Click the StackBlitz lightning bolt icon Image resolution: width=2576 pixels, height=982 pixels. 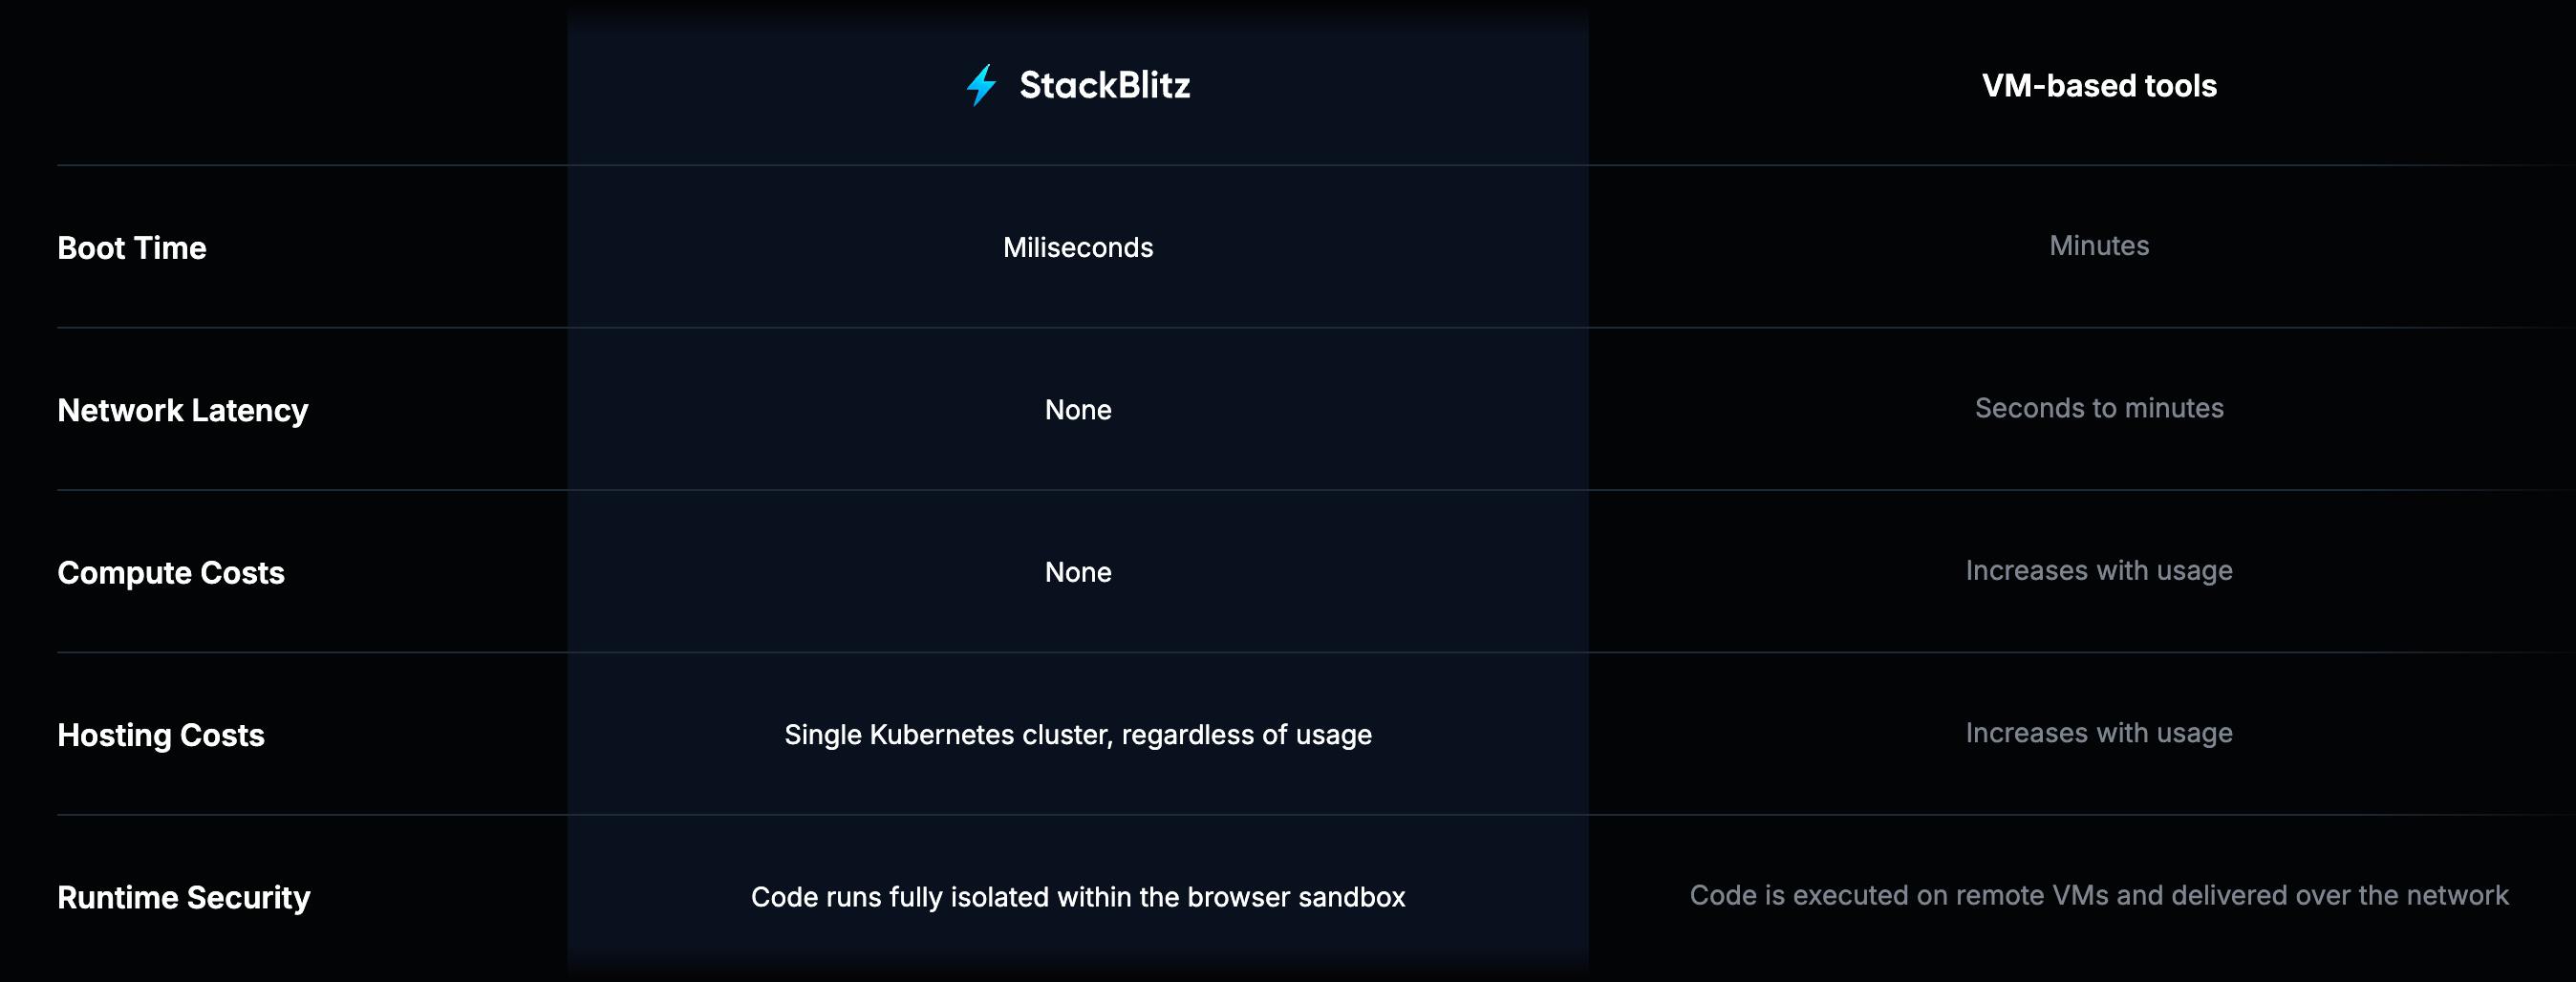pos(981,85)
